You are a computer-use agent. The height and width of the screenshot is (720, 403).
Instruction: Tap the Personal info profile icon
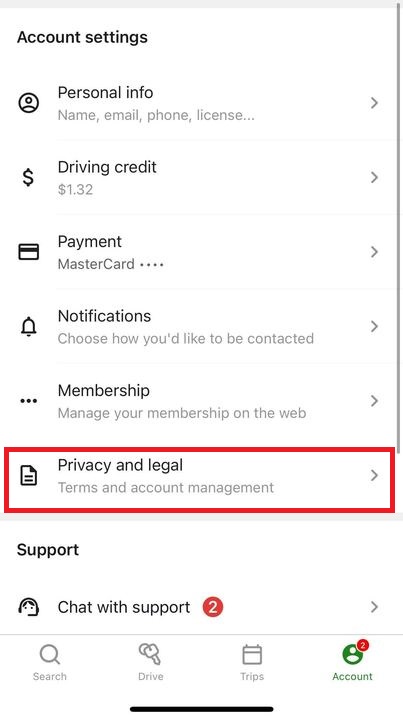point(28,102)
